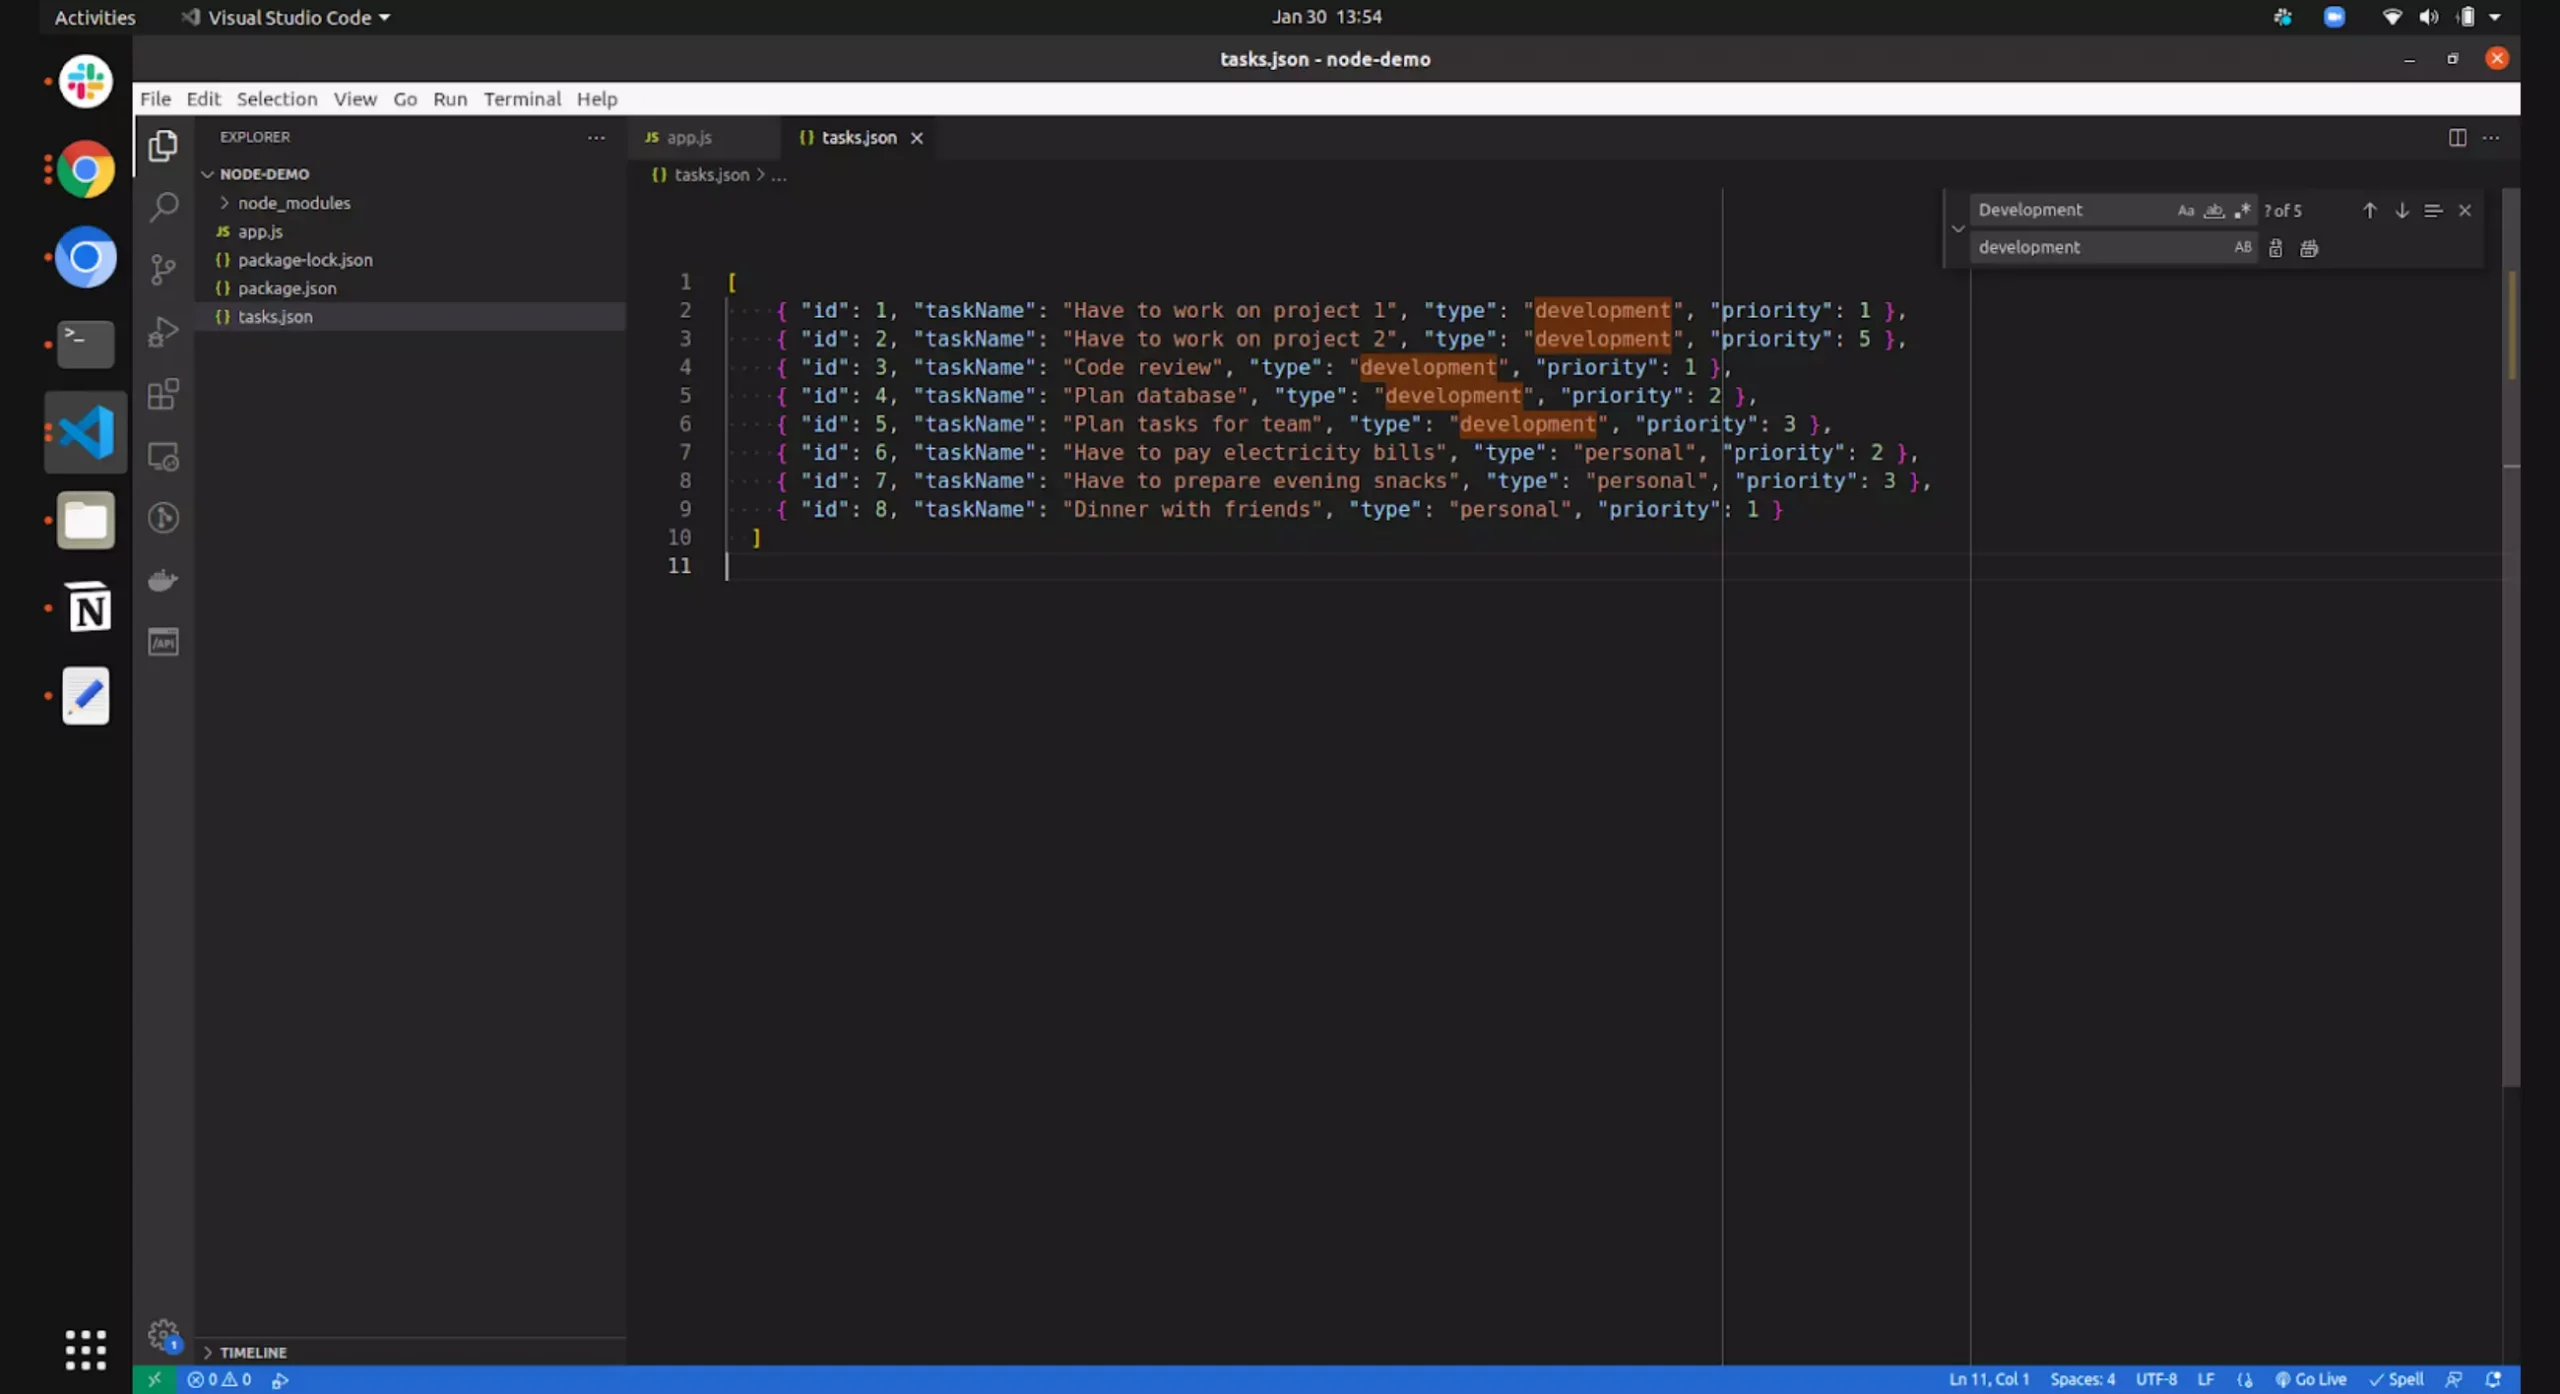Click the Explorer icon in sidebar
Viewport: 2560px width, 1394px height.
click(163, 146)
